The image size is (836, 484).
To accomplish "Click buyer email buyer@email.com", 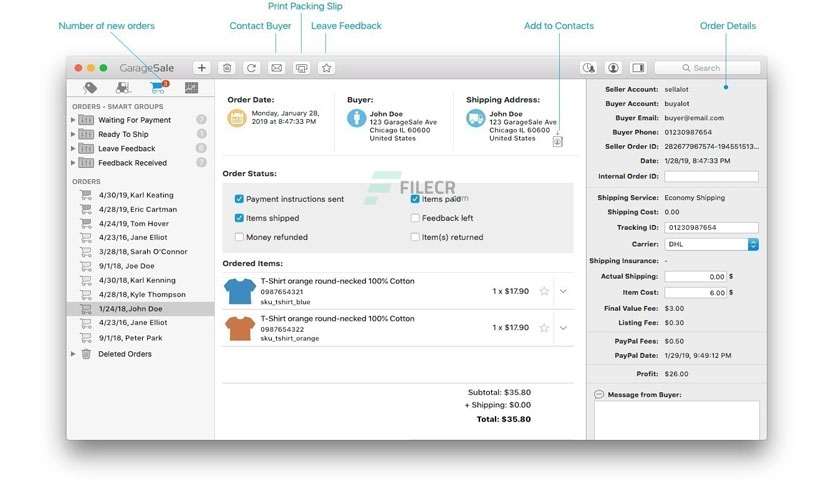I will click(694, 118).
